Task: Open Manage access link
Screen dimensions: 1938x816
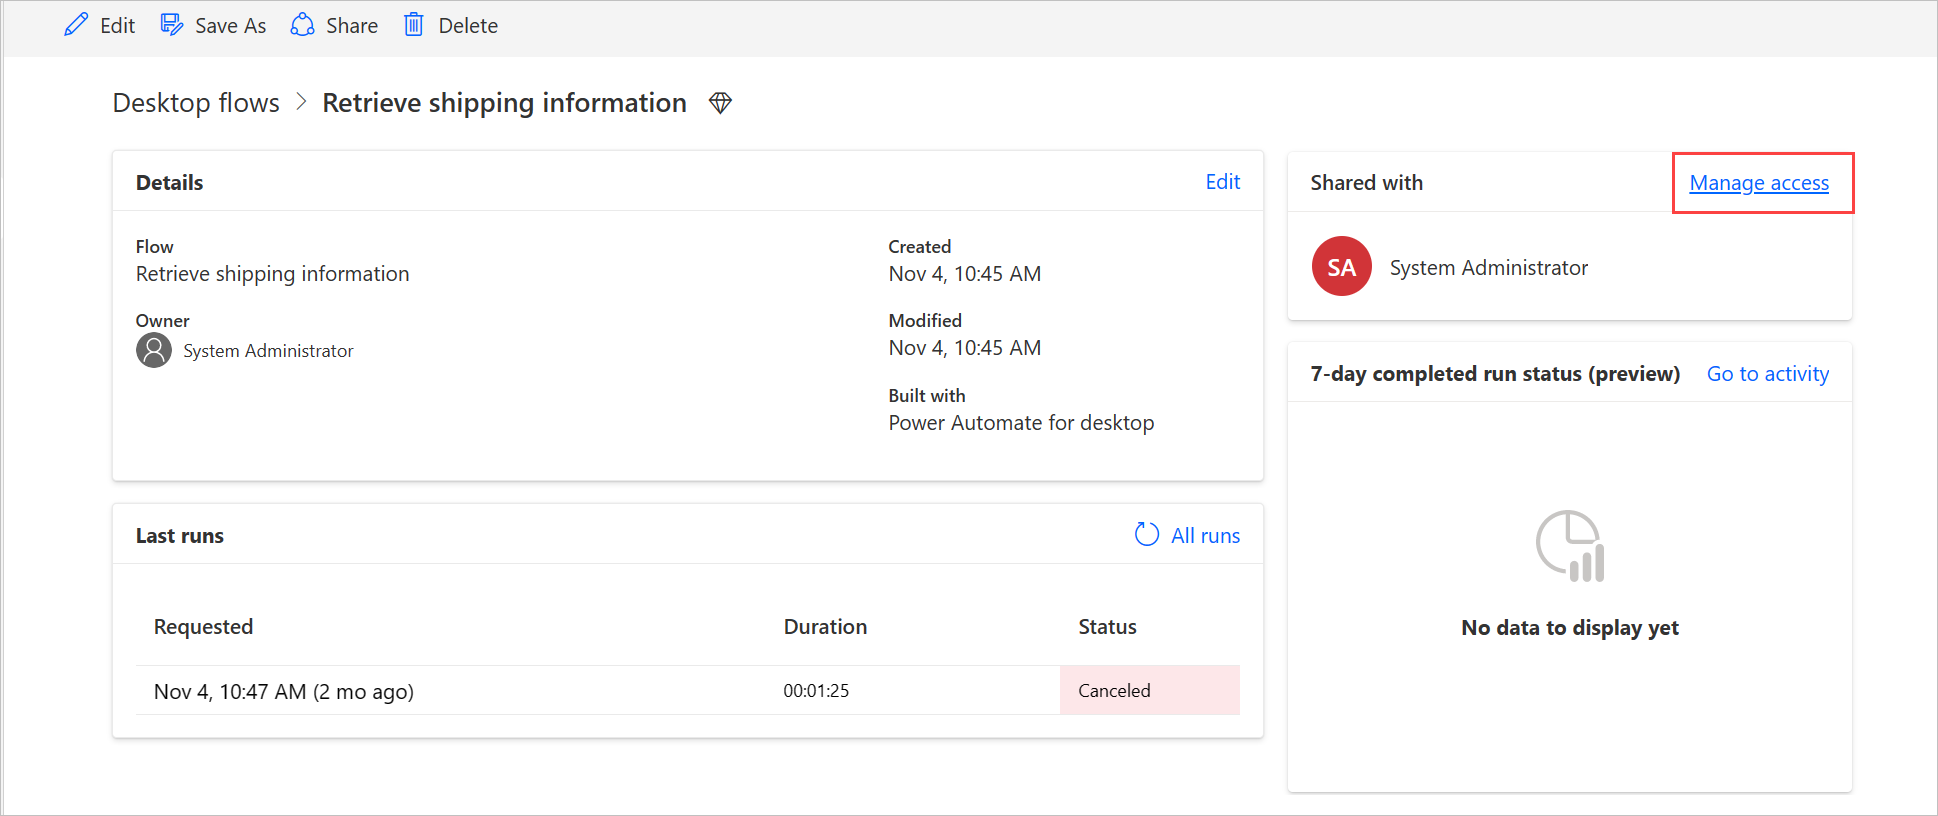Action: click(1759, 183)
